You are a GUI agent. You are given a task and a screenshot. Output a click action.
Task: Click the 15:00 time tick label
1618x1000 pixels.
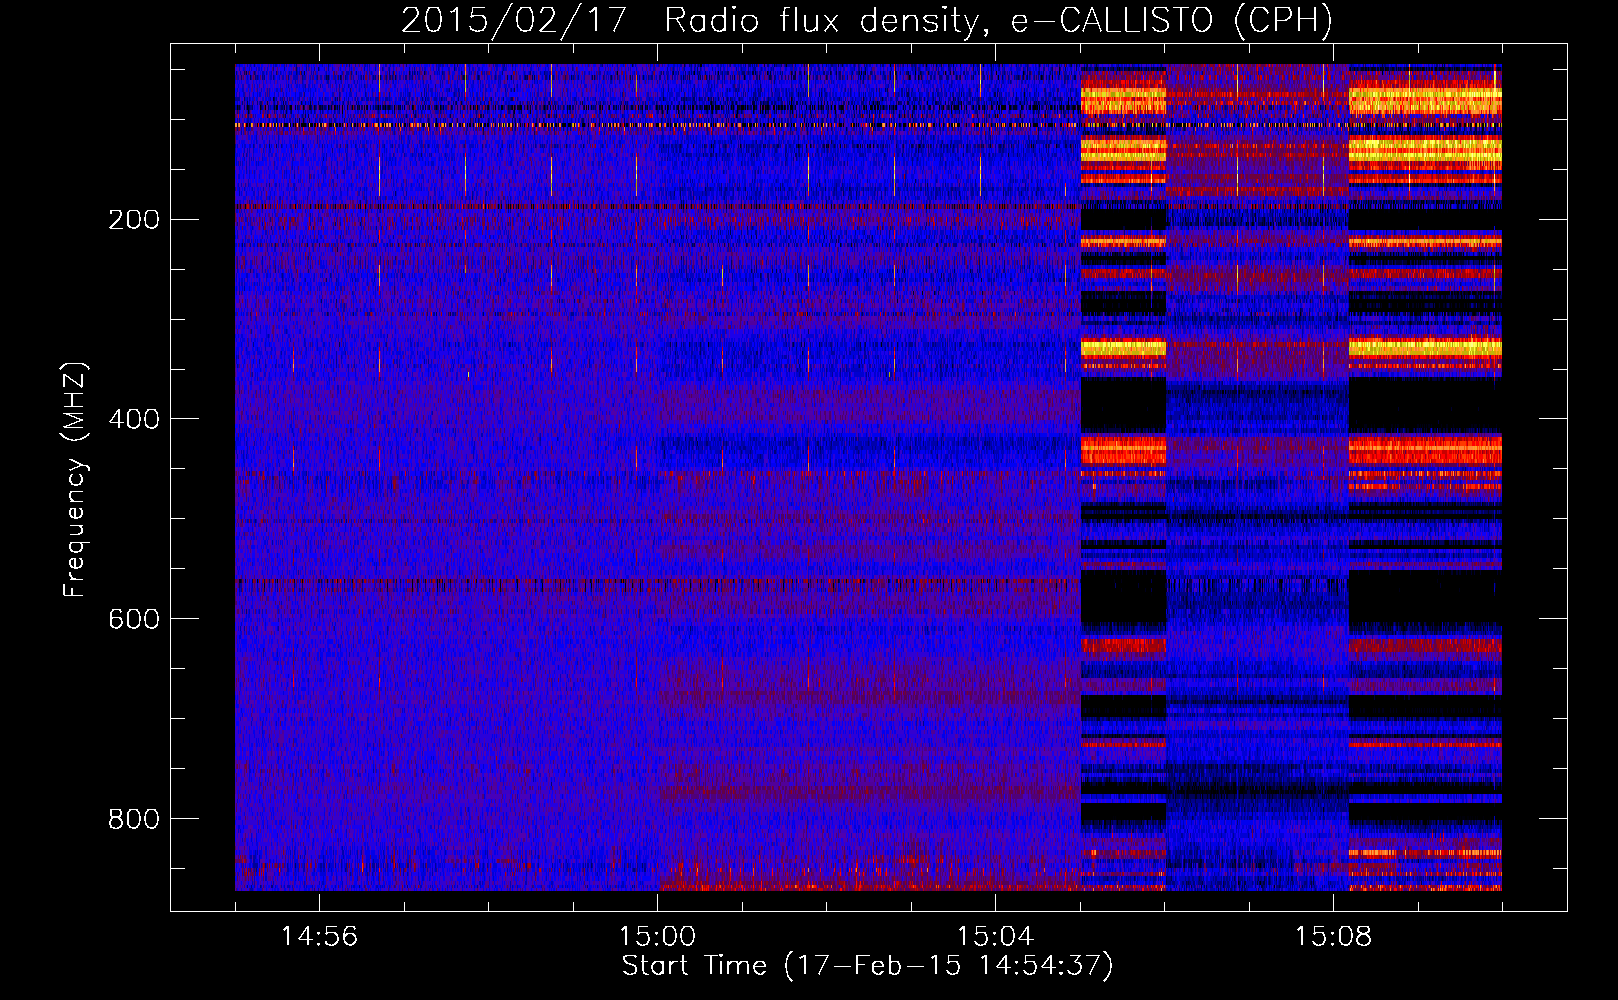click(x=657, y=937)
